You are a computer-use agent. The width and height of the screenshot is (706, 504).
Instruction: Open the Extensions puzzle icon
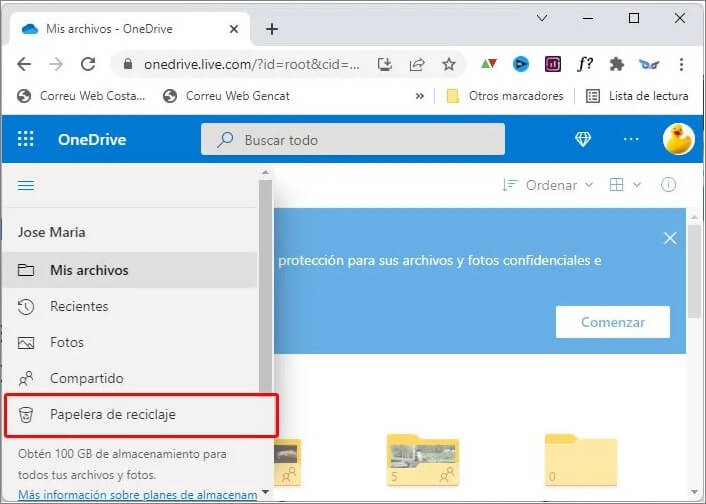[x=616, y=64]
